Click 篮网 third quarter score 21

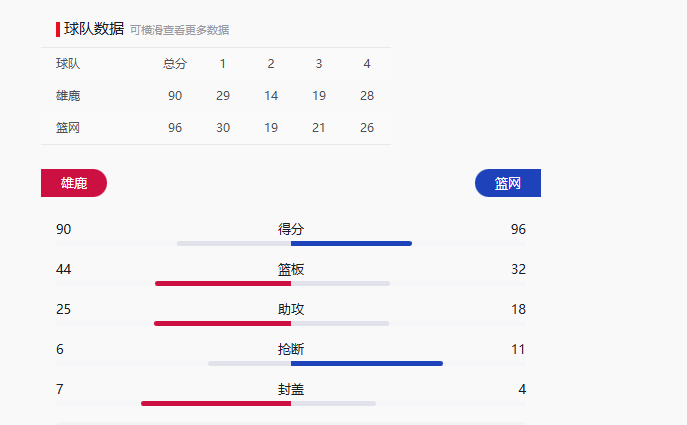(x=319, y=128)
